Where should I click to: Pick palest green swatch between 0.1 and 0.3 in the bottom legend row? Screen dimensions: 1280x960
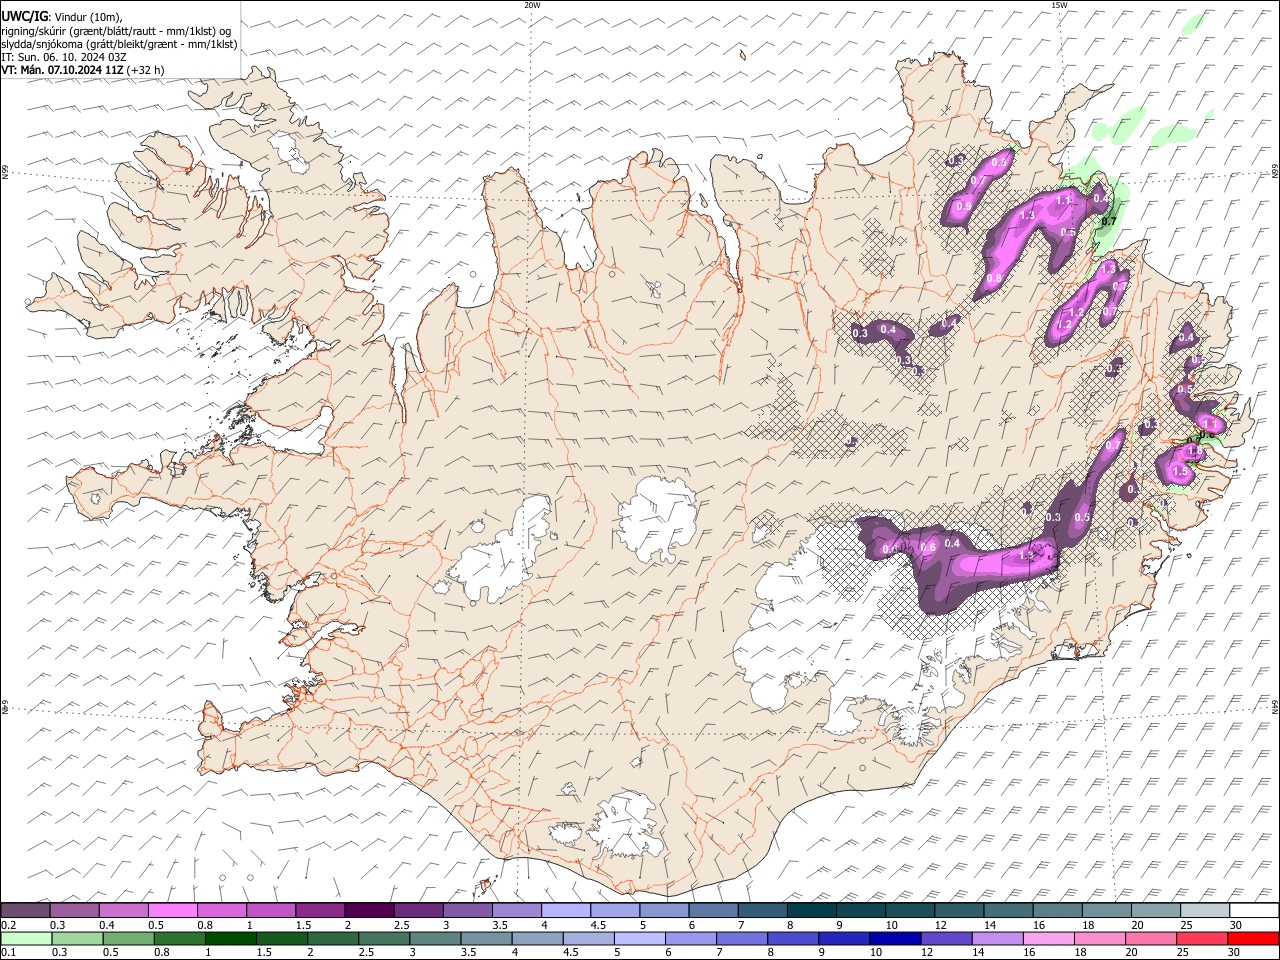coord(25,939)
